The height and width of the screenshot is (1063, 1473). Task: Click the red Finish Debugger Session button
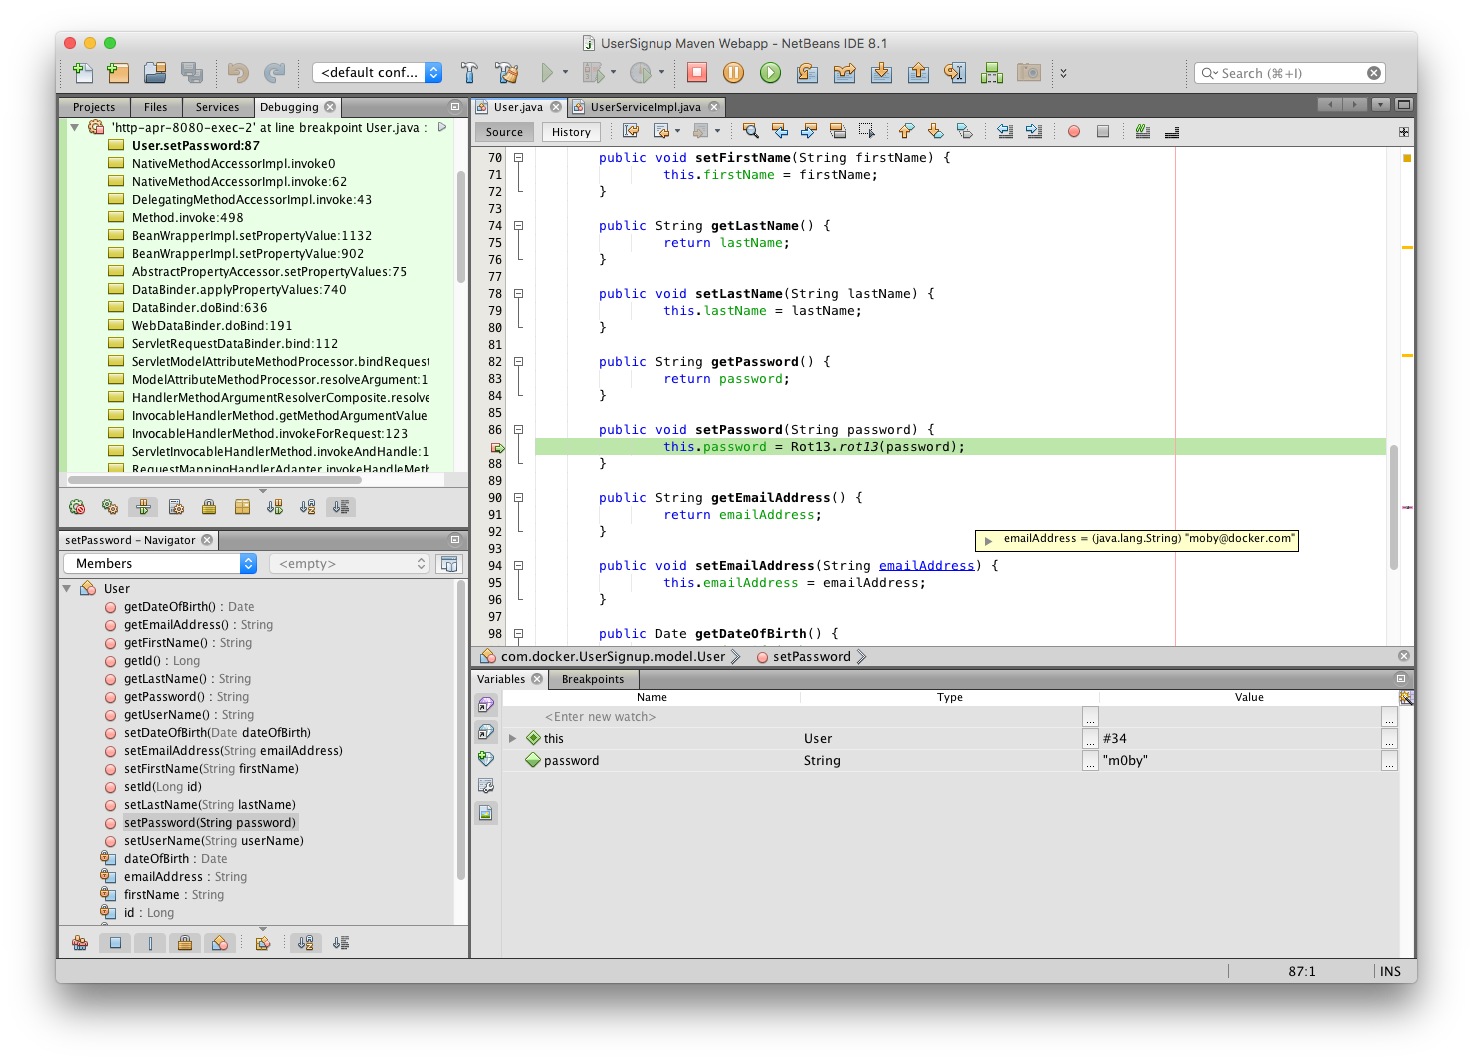(x=697, y=72)
